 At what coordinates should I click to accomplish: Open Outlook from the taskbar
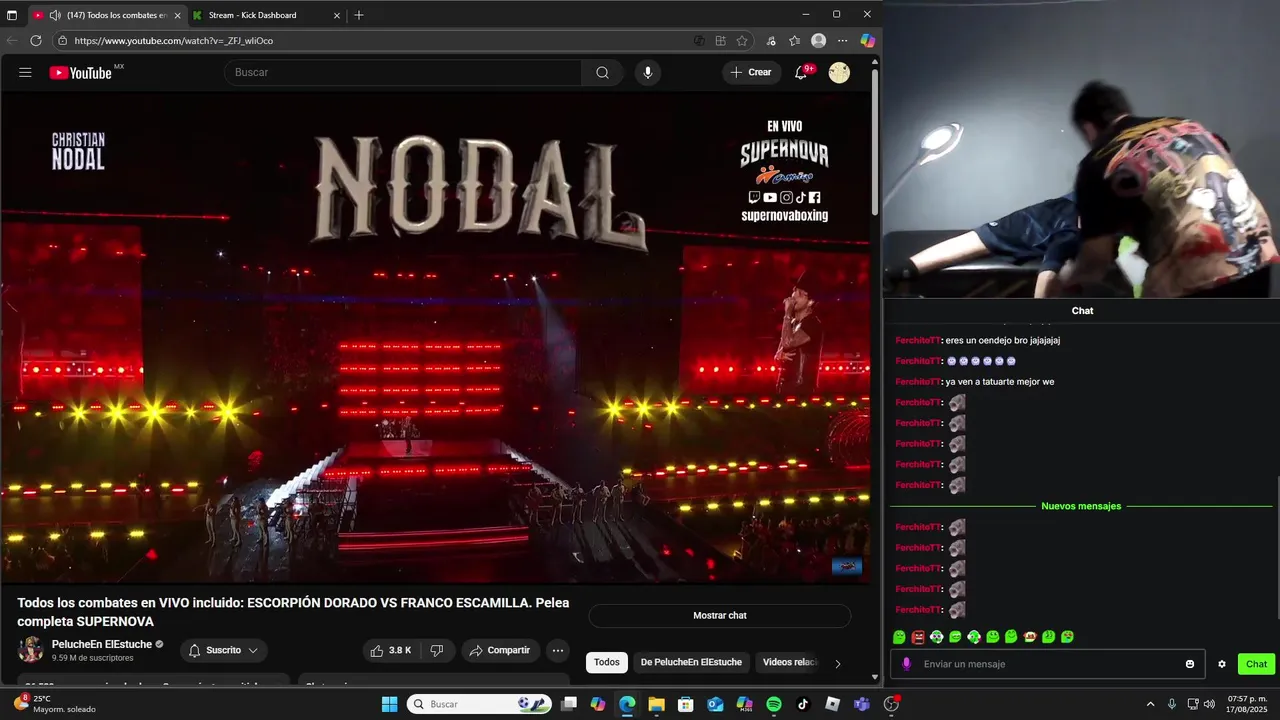tap(715, 704)
